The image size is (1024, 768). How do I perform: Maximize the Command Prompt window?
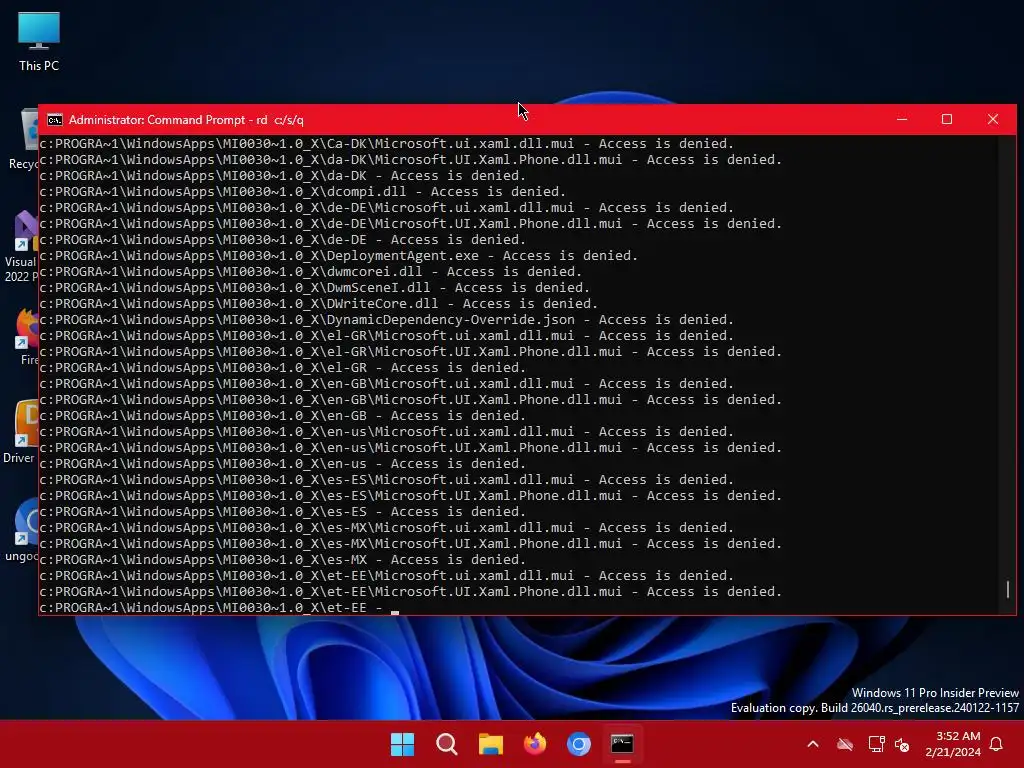[x=947, y=120]
